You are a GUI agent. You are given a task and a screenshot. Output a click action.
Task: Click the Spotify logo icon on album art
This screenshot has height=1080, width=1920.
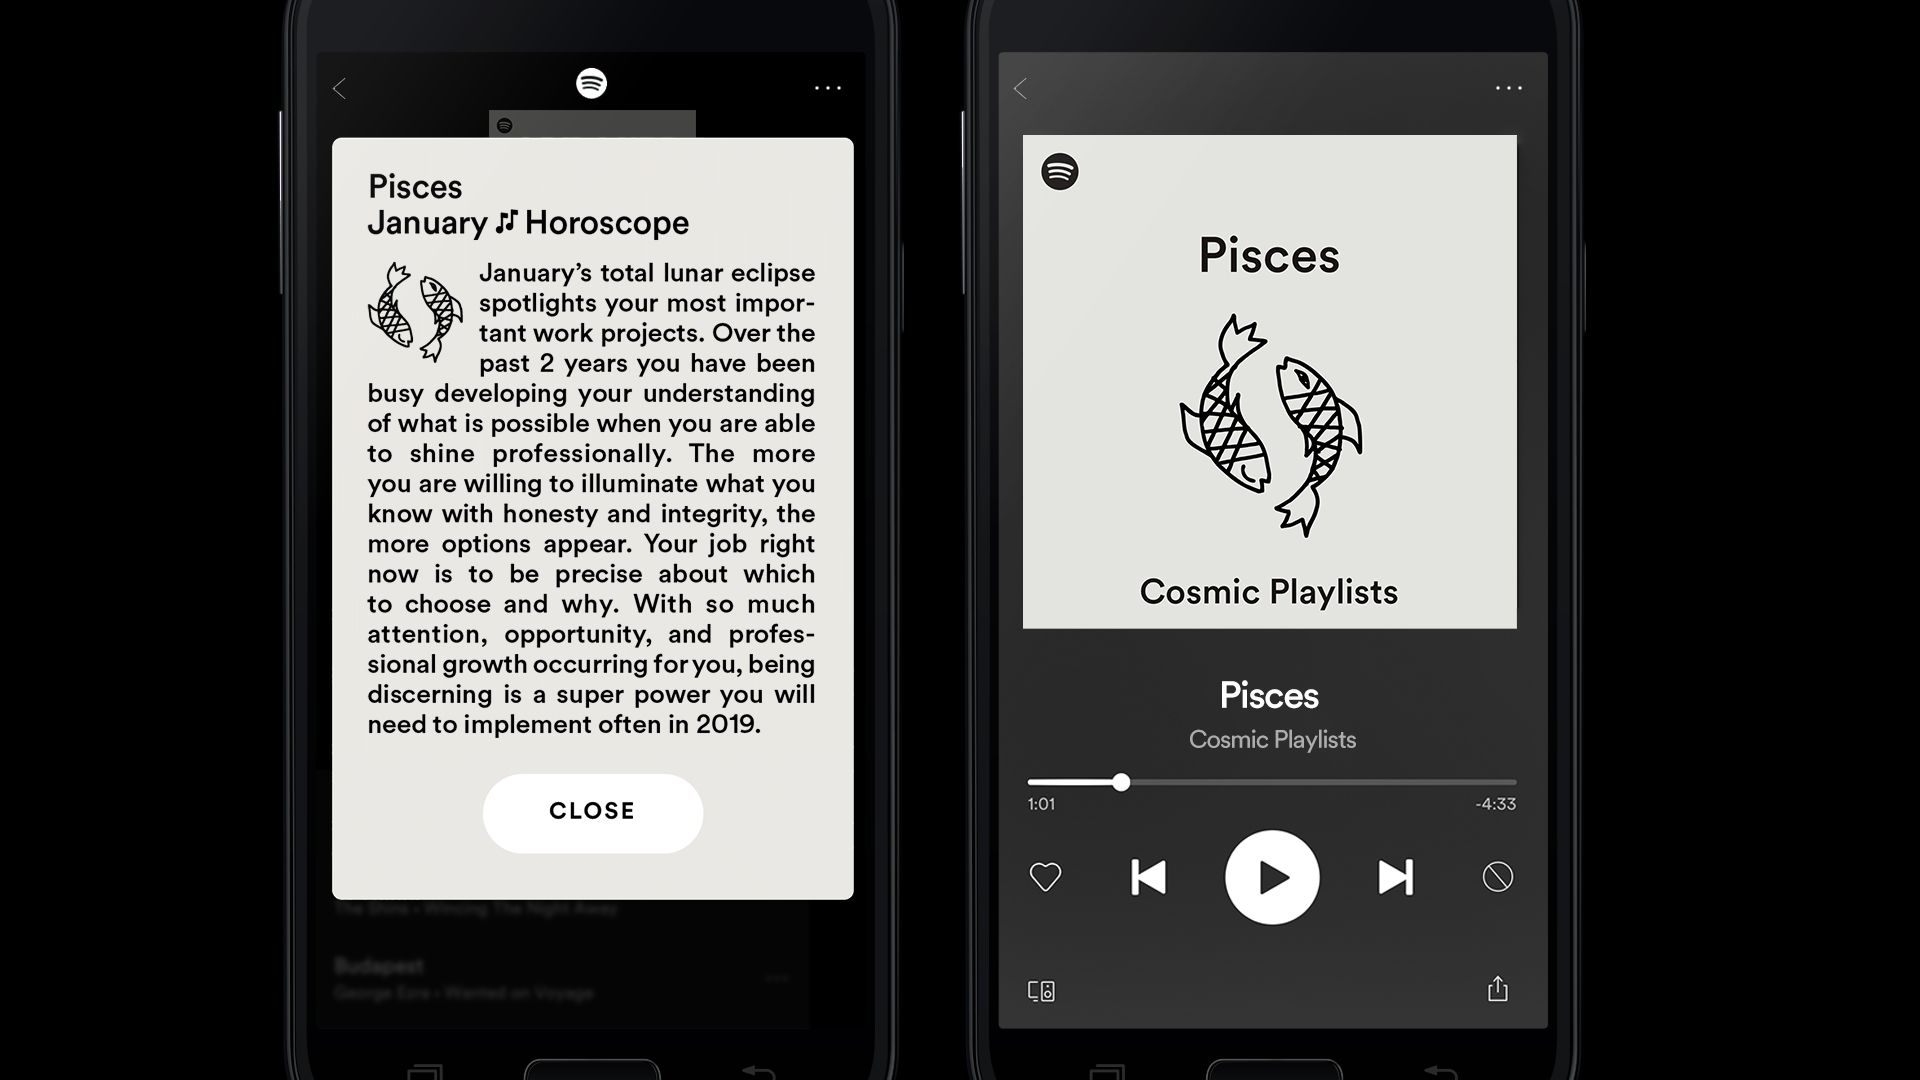click(1059, 171)
